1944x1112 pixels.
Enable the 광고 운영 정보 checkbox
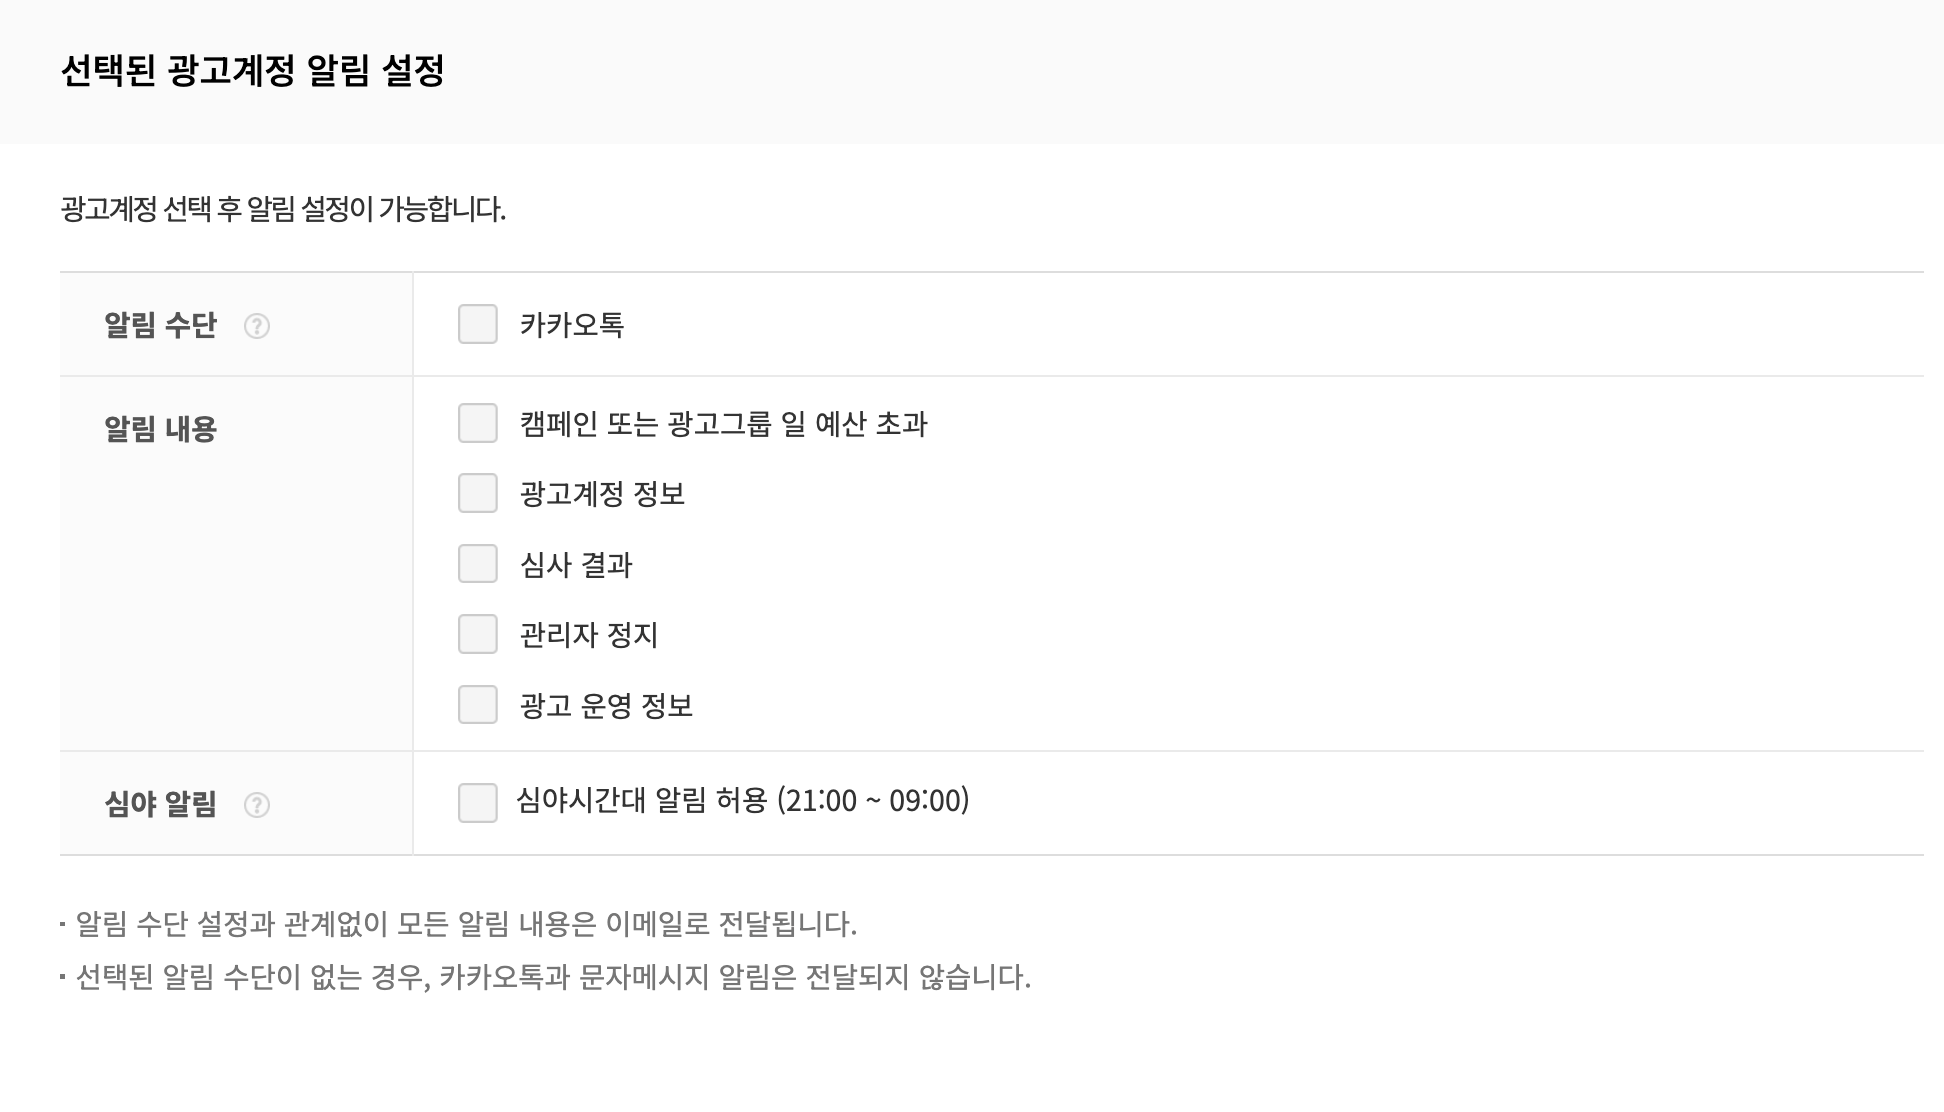click(478, 705)
